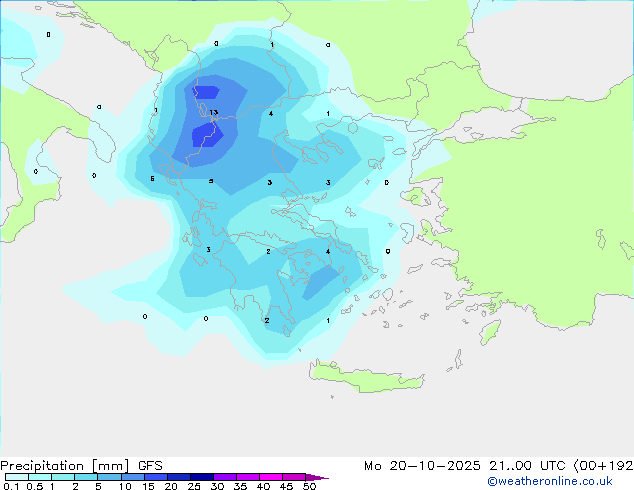Select the legend swatch between 0.5 and 1
The image size is (634, 490).
(40, 477)
